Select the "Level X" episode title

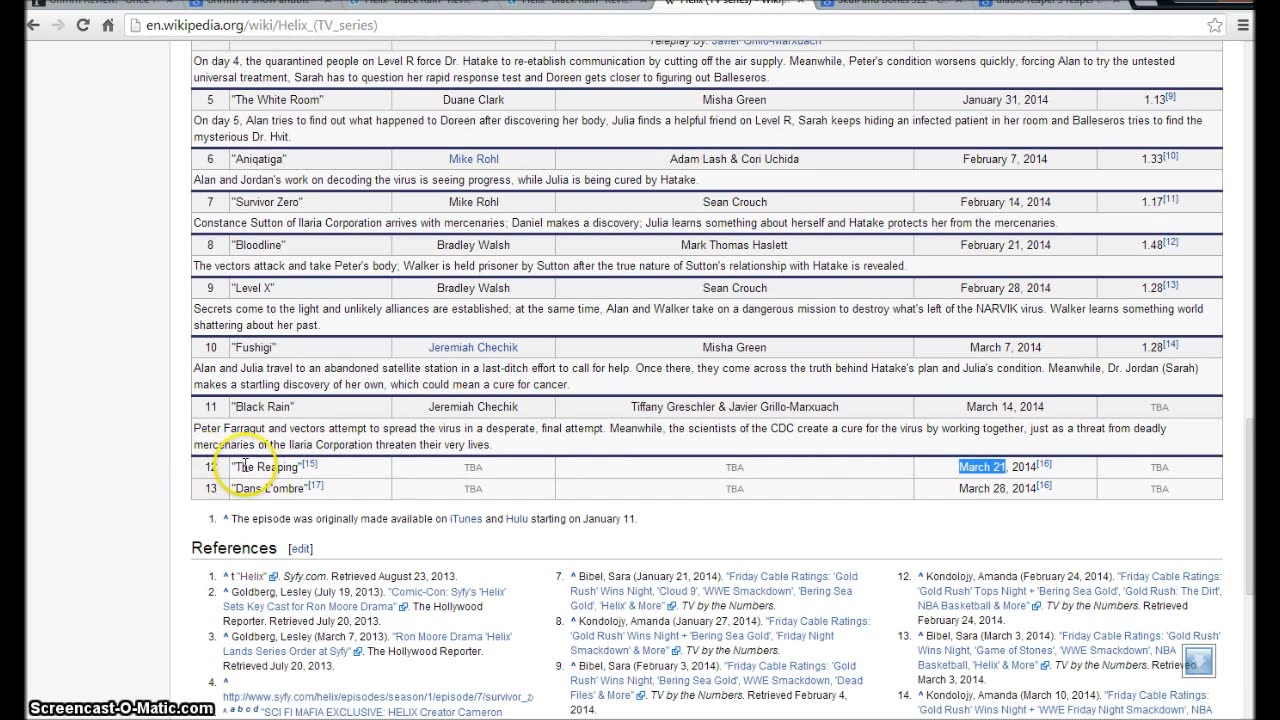pyautogui.click(x=253, y=288)
